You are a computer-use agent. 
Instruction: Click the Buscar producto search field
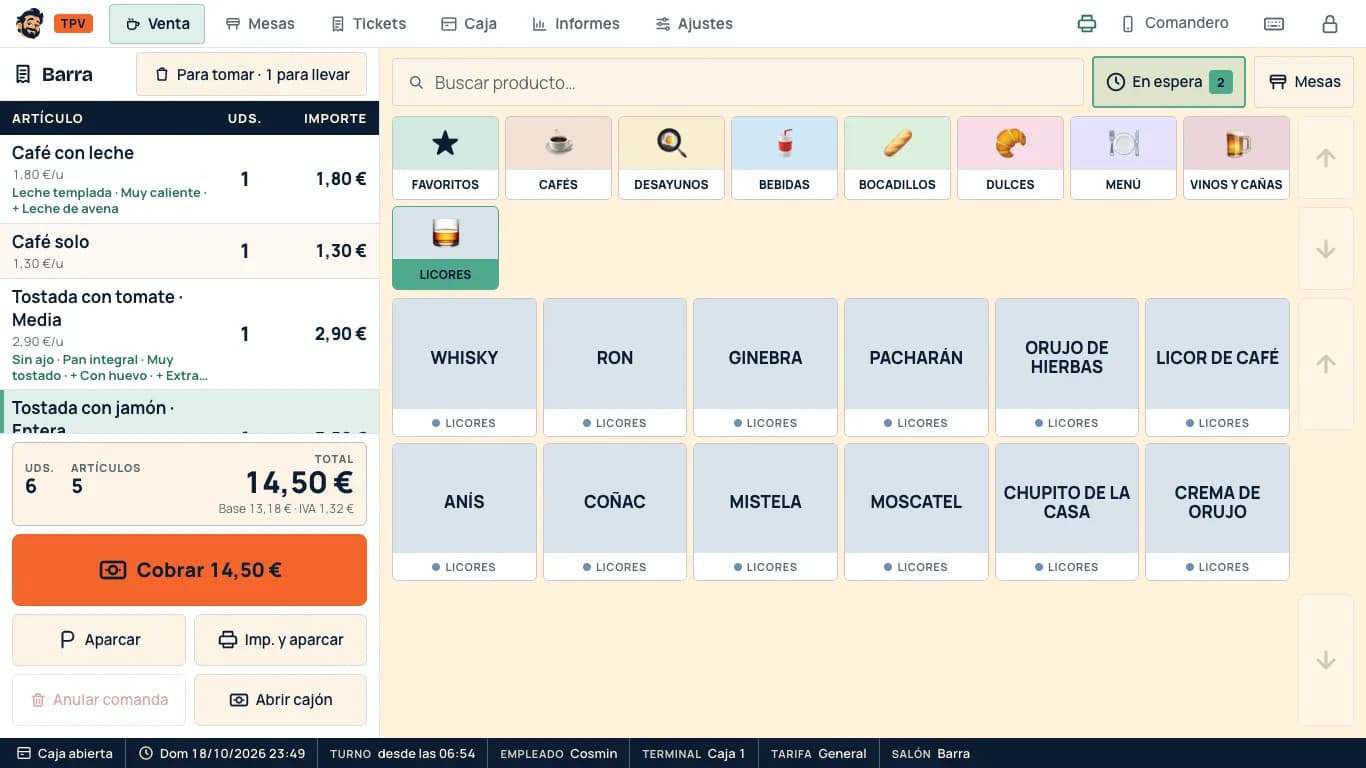point(738,82)
